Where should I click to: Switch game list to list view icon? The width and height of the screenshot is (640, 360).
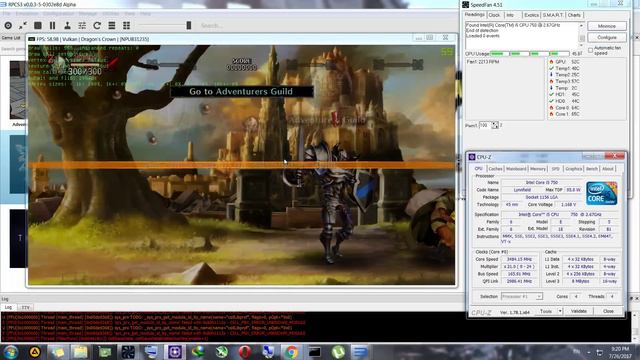tap(111, 25)
